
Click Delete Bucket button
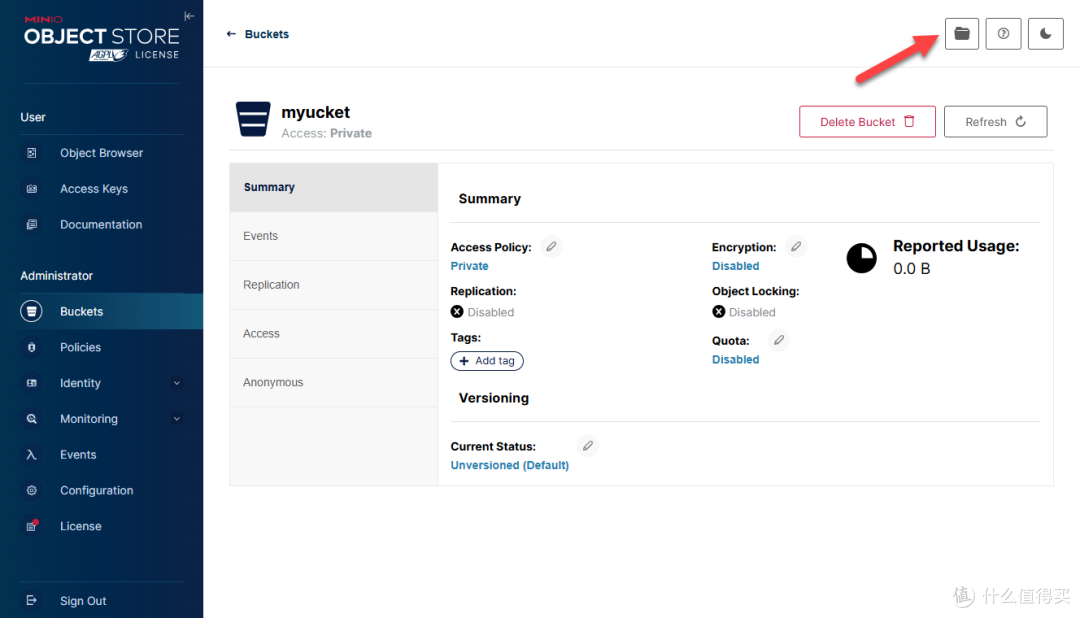(867, 122)
